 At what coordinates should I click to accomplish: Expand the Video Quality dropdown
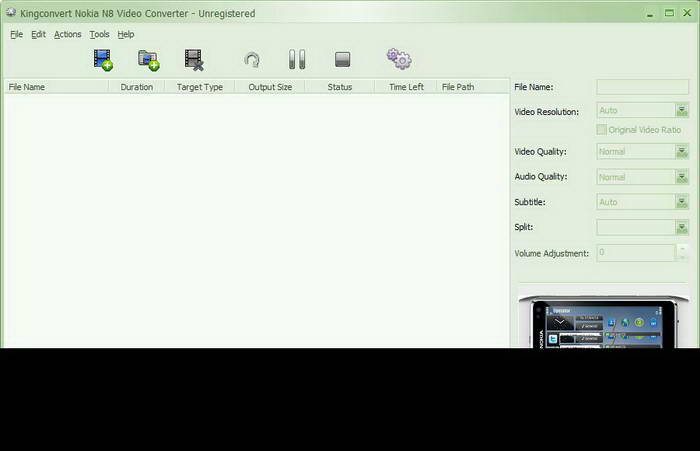coord(682,152)
